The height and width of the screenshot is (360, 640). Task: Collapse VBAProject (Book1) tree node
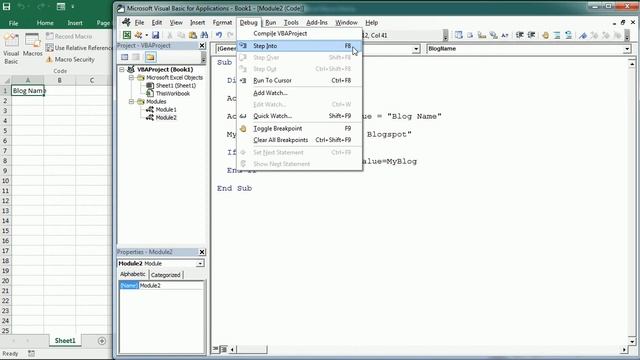[x=122, y=69]
